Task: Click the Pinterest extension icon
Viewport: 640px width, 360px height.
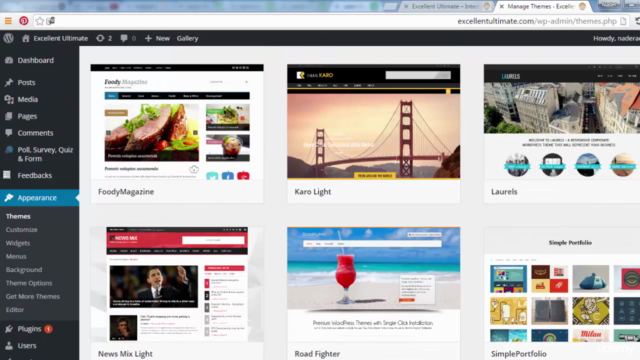Action: tap(24, 21)
